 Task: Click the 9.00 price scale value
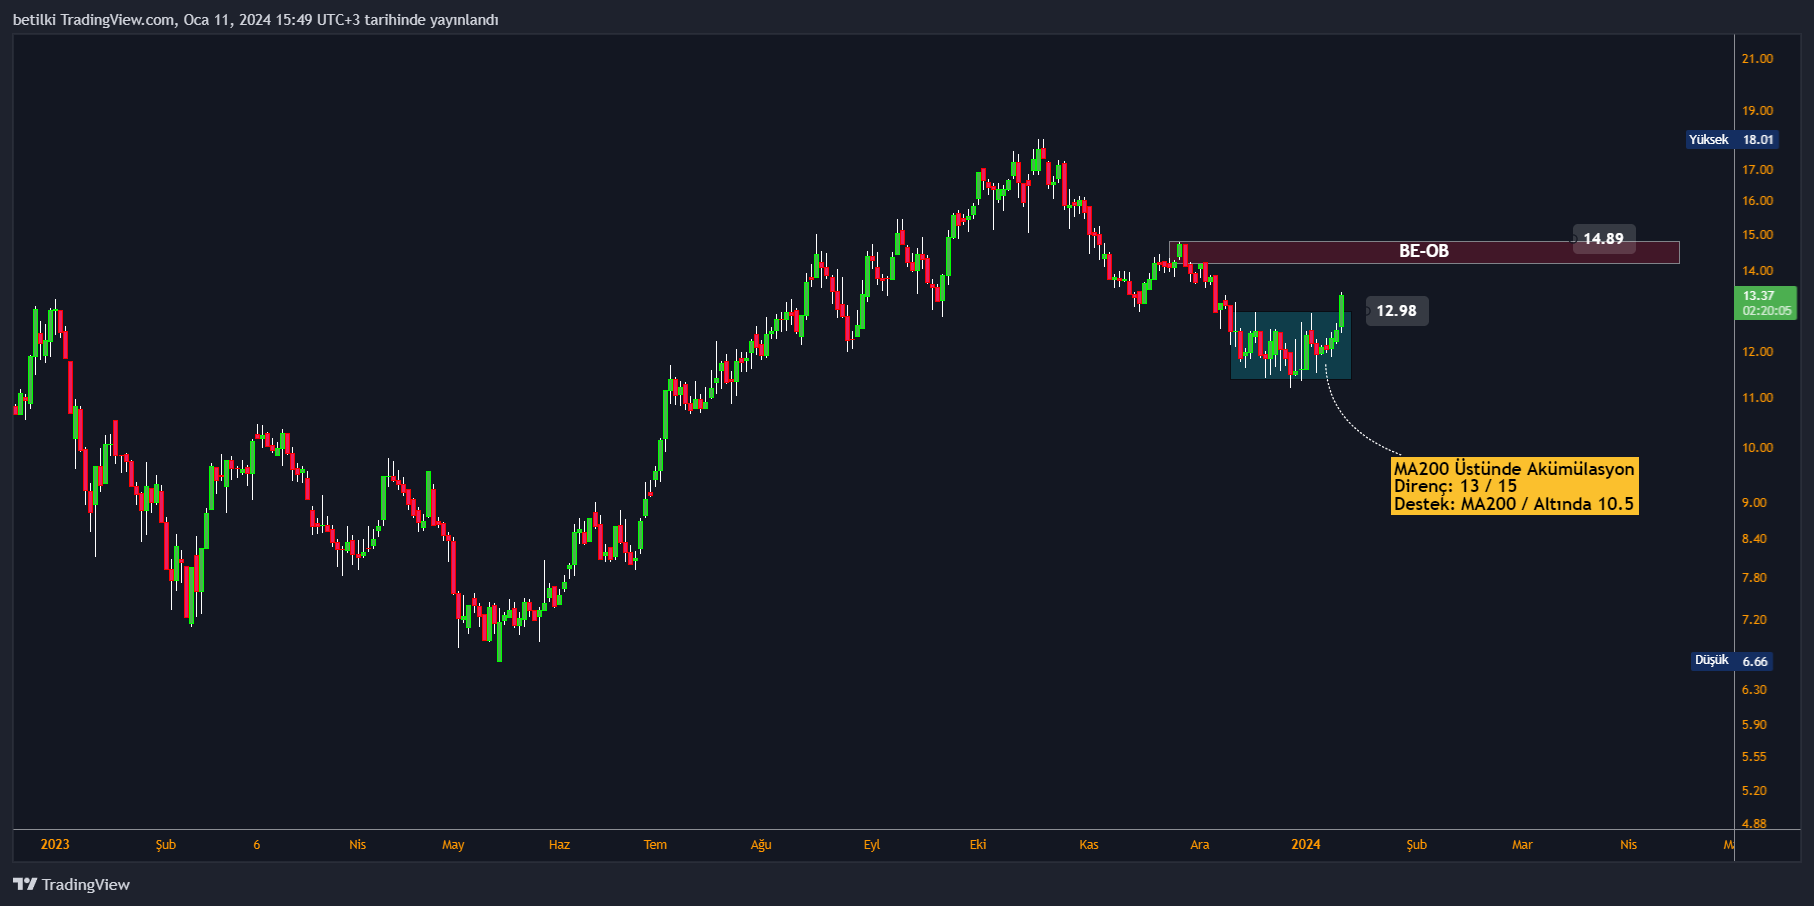(1754, 503)
